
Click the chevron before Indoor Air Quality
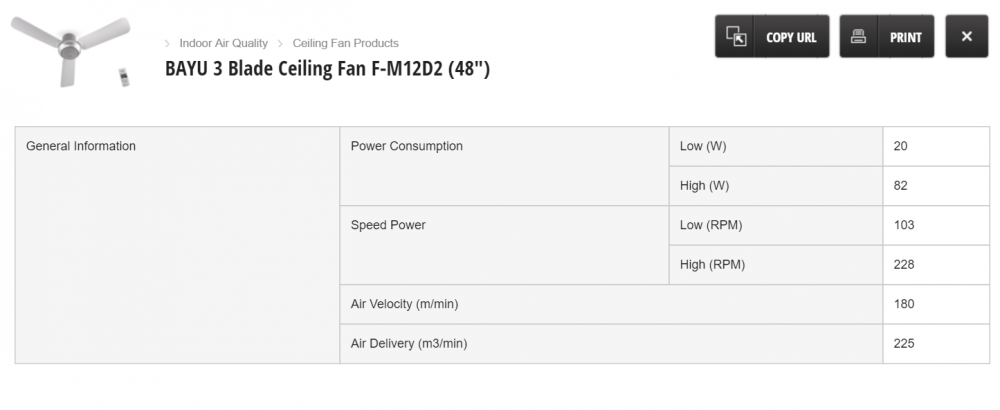(x=168, y=44)
